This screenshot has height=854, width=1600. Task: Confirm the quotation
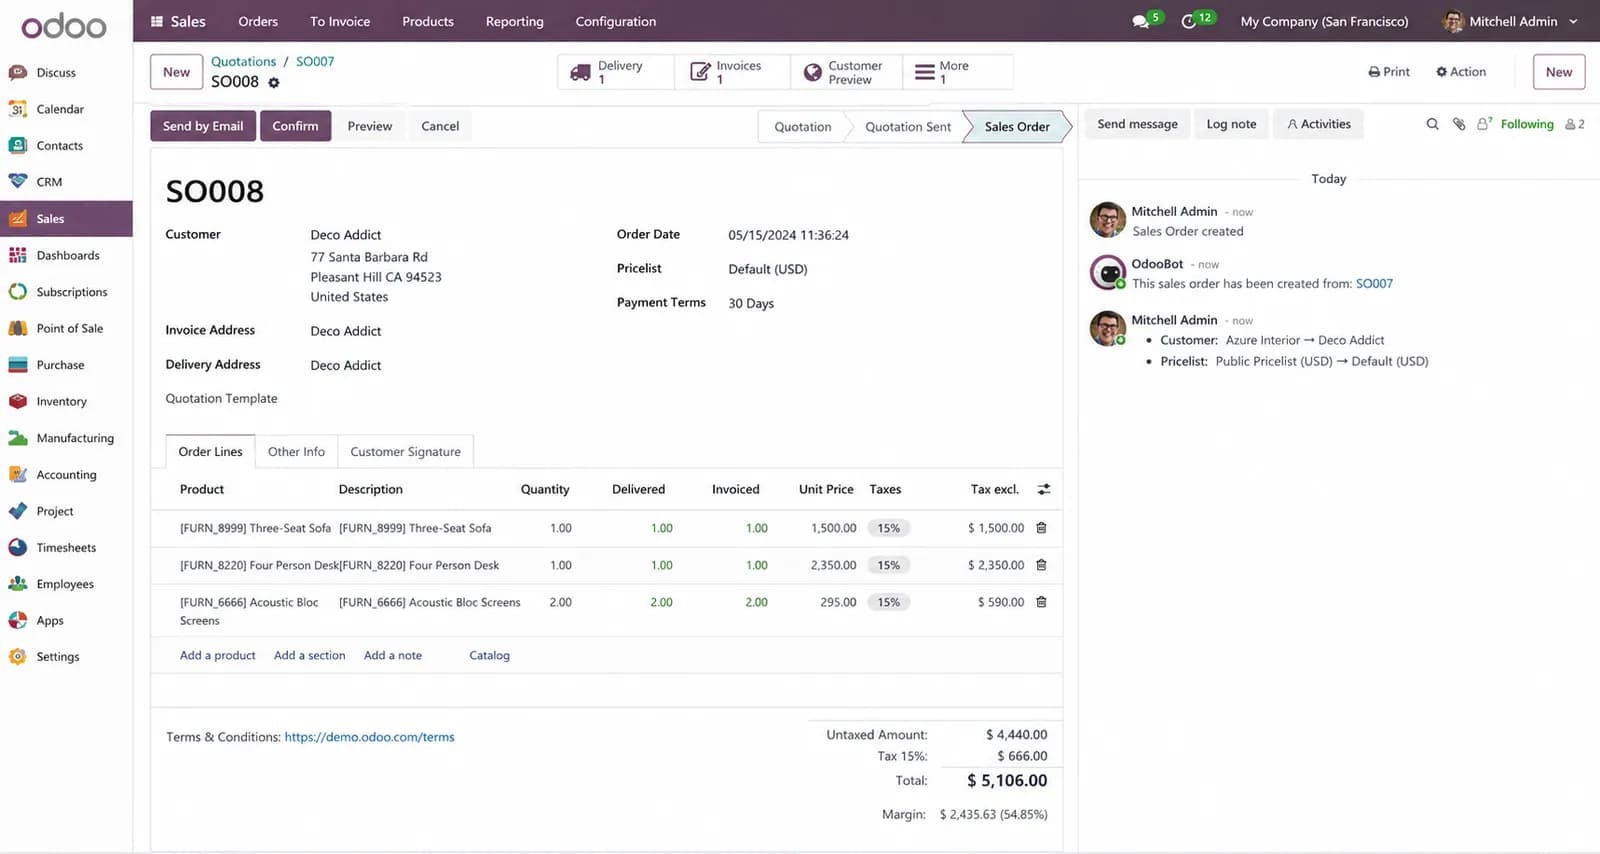(x=295, y=126)
